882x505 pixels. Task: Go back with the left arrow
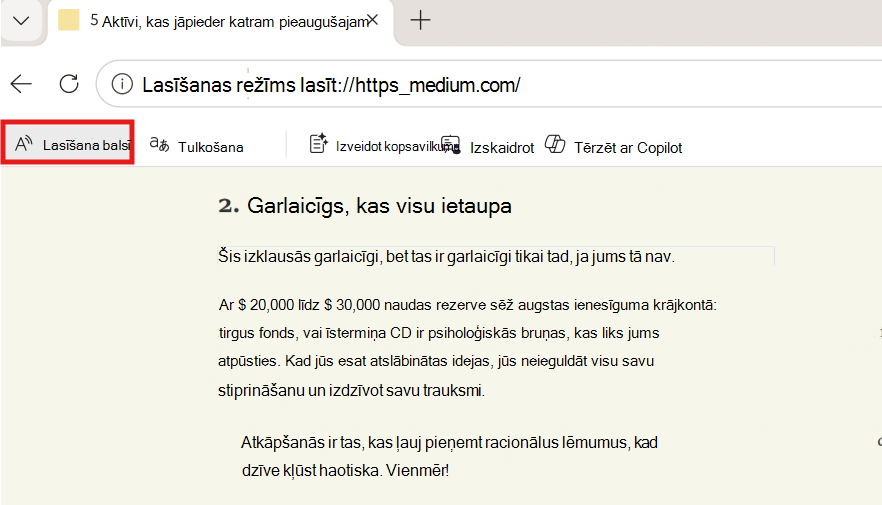[x=21, y=84]
